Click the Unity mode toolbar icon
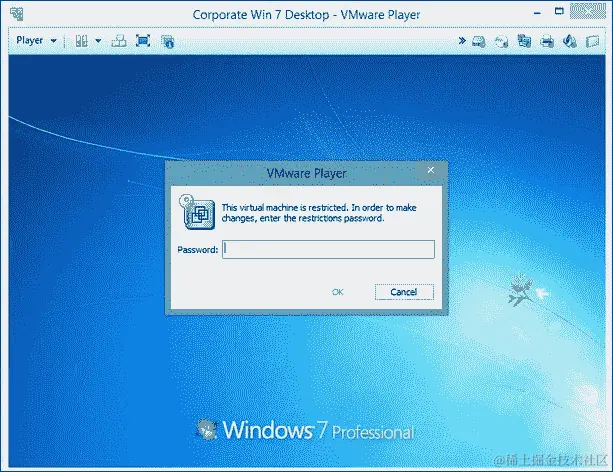 click(167, 41)
